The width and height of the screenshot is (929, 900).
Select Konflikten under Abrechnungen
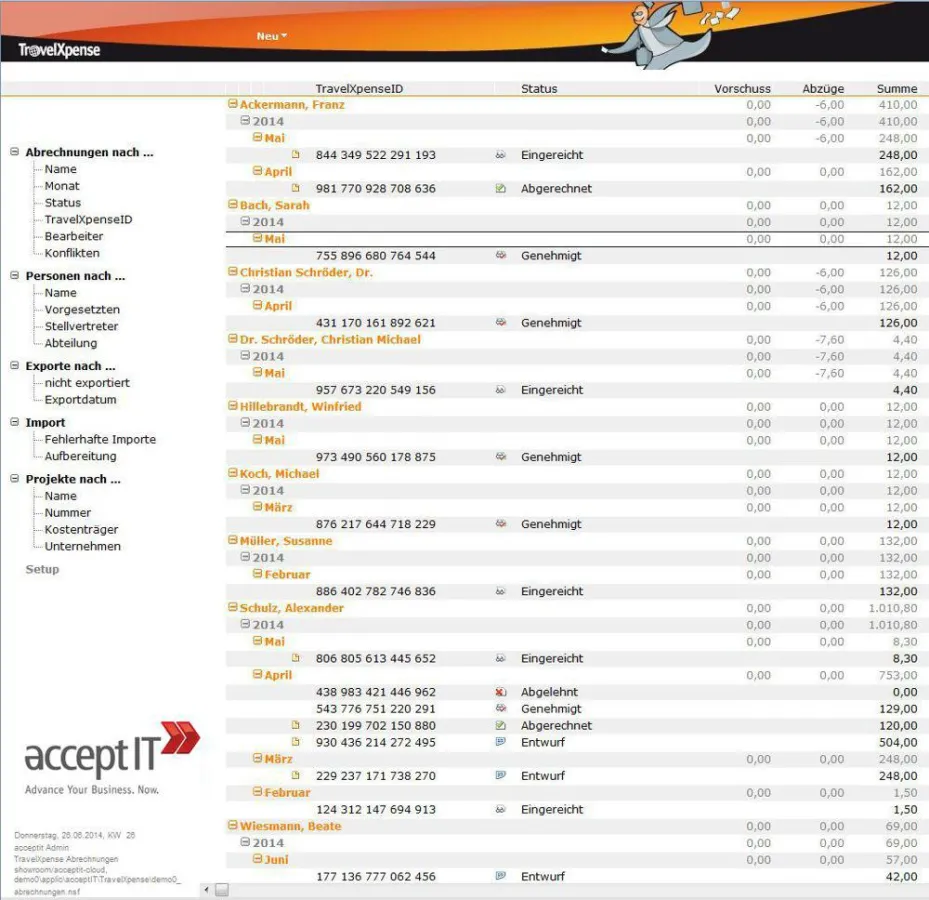pyautogui.click(x=72, y=253)
